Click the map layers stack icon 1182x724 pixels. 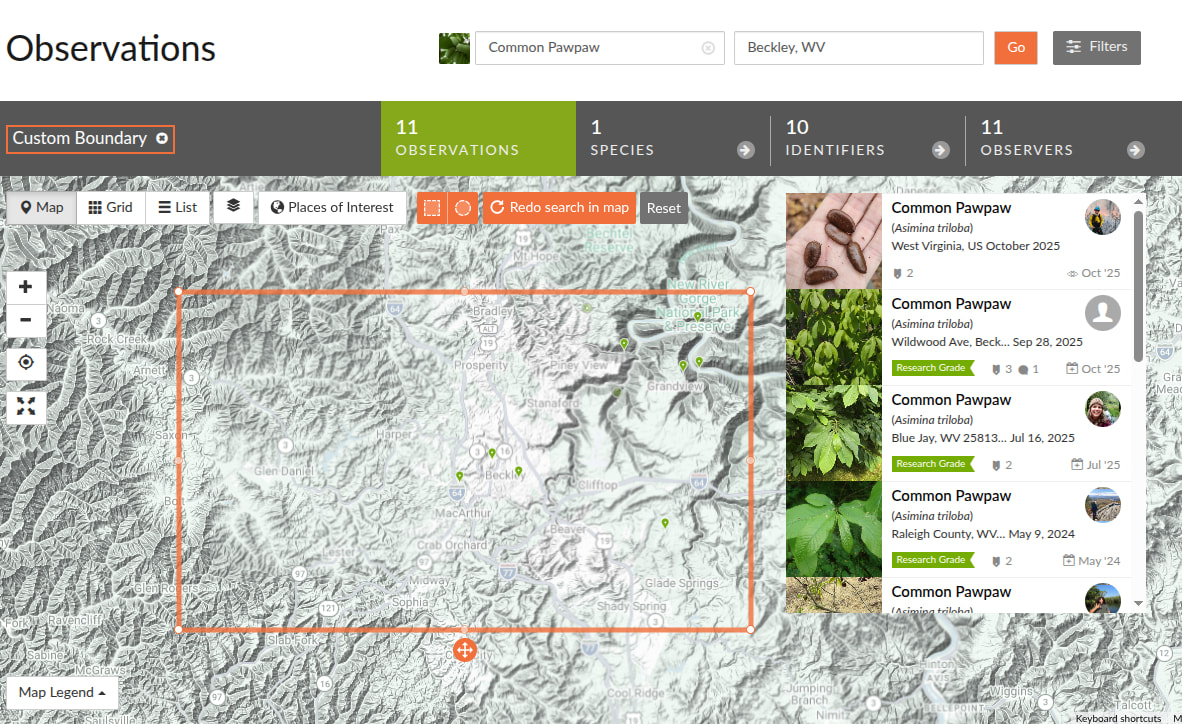point(233,207)
